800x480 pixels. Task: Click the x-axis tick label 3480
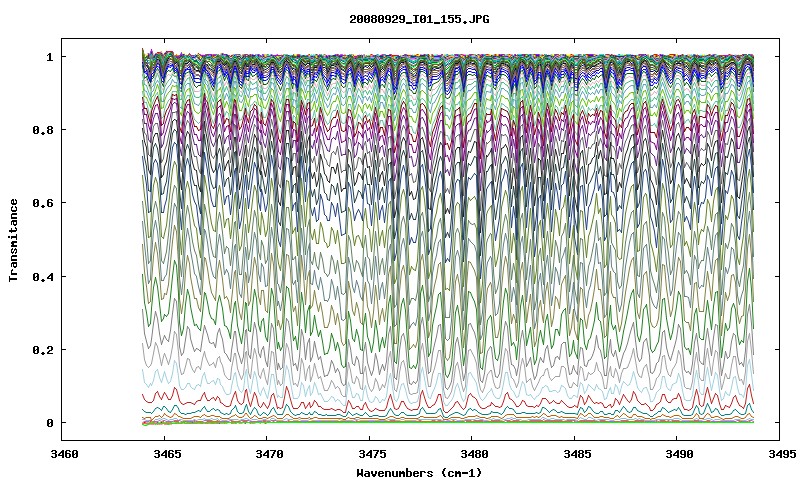[472, 454]
